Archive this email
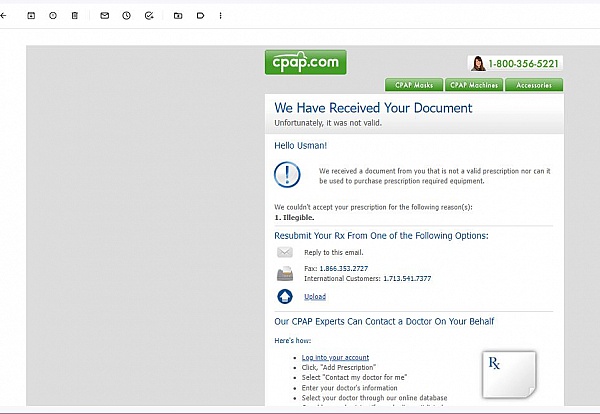The width and height of the screenshot is (600, 414). [31, 16]
